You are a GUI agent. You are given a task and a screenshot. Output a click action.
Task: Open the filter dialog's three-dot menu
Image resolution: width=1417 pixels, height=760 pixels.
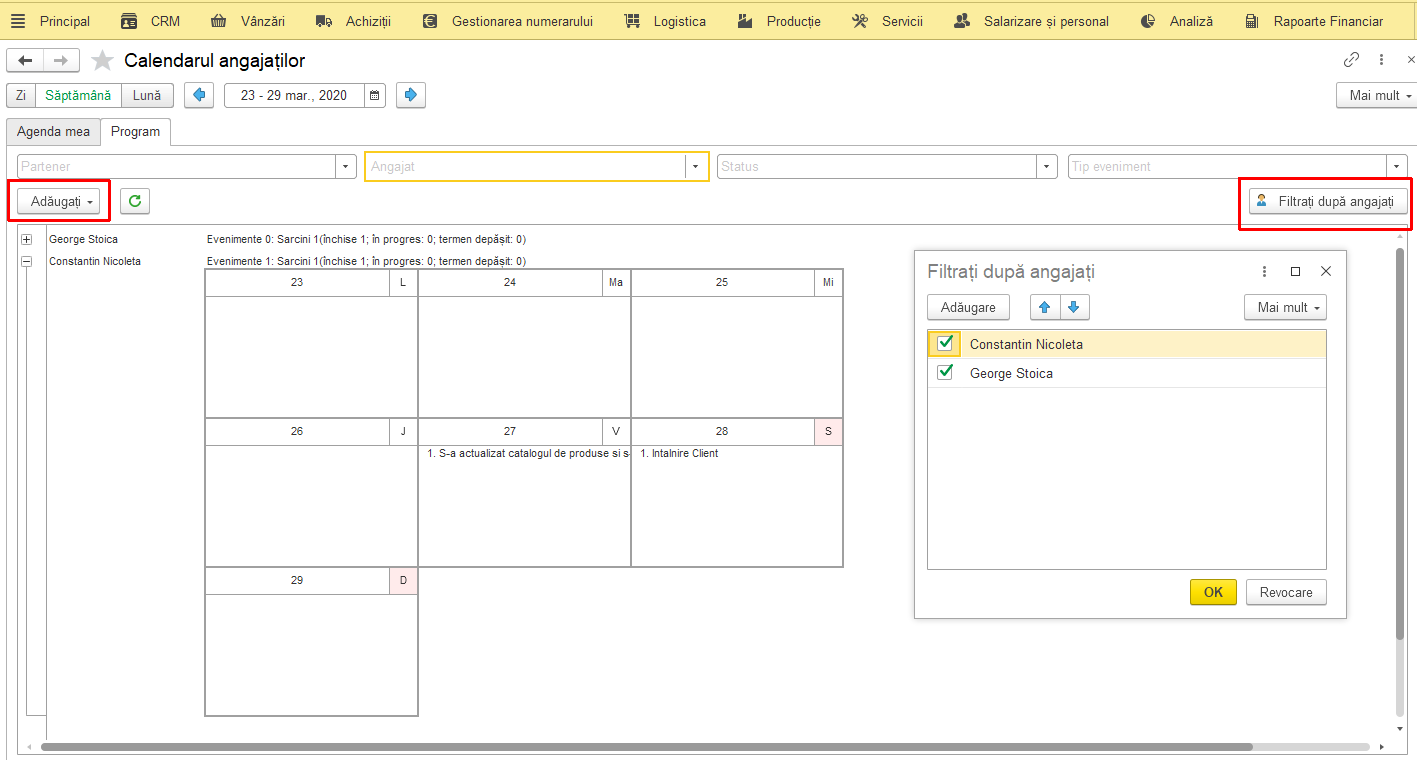[1265, 271]
